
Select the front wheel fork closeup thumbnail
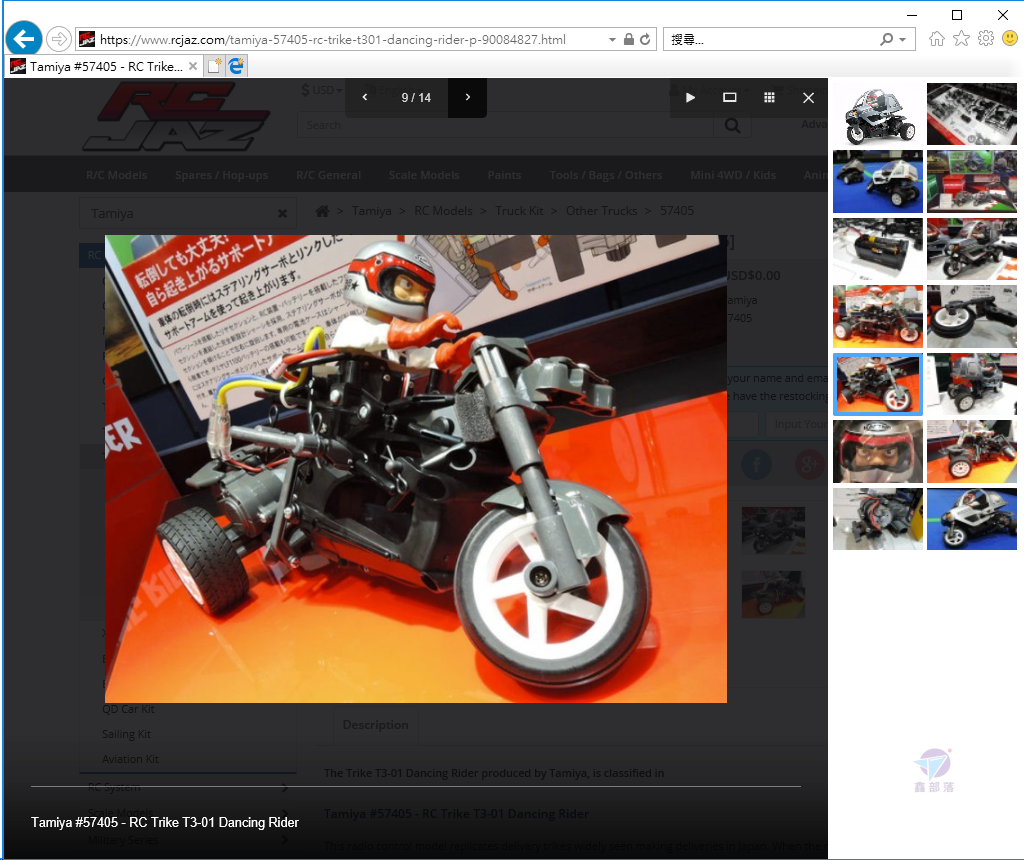coord(972,317)
